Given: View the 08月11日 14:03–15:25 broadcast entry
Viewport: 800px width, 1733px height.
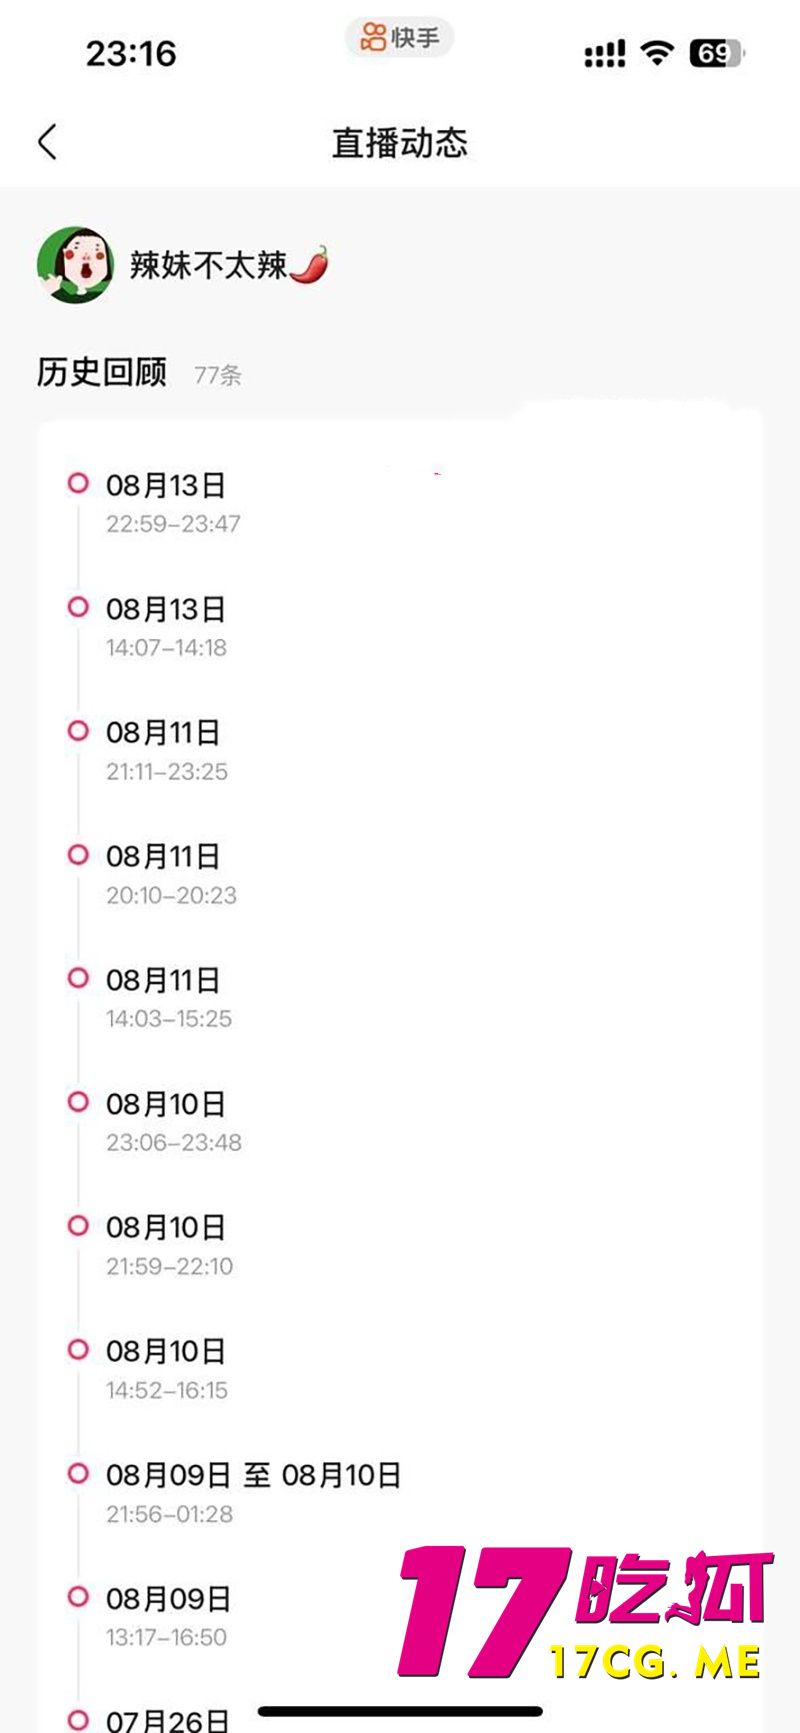Looking at the screenshot, I should coord(168,998).
